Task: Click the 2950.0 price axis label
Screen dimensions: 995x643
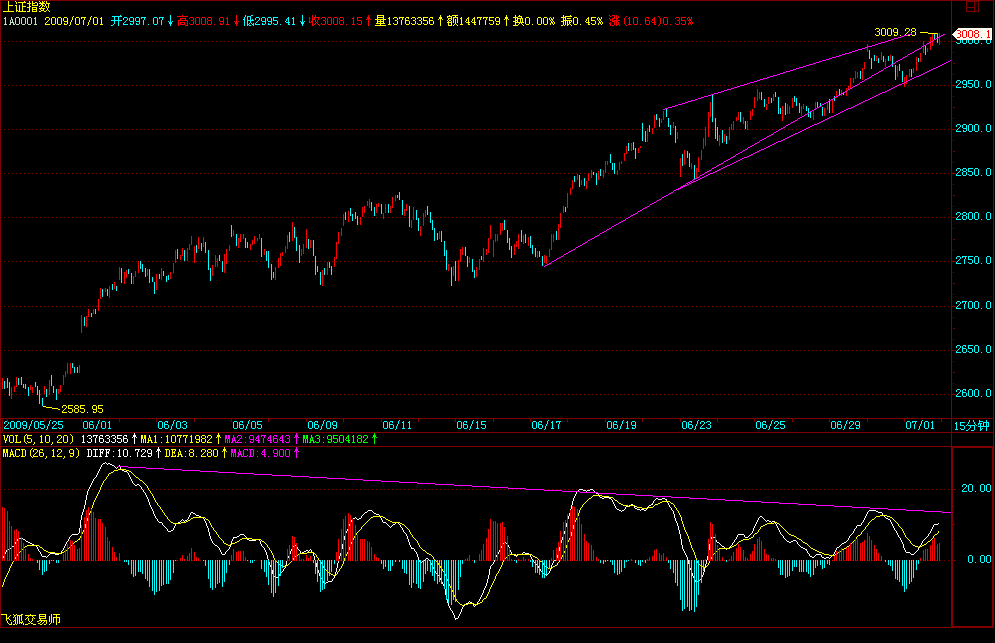Action: (x=973, y=84)
